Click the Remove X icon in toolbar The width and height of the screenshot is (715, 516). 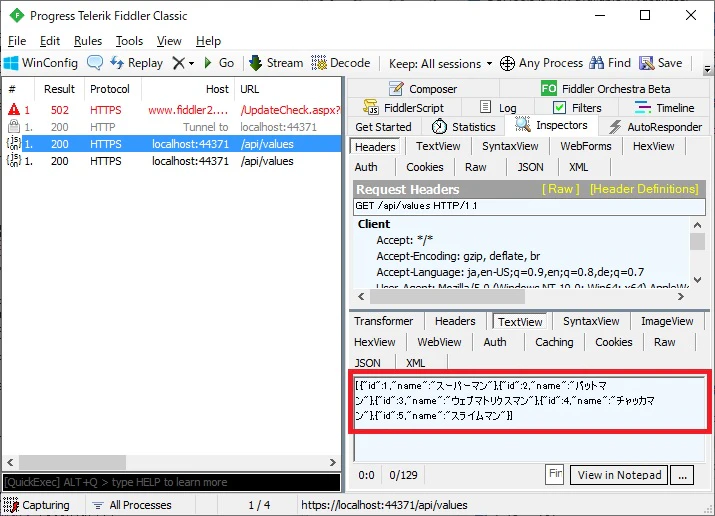pos(179,63)
